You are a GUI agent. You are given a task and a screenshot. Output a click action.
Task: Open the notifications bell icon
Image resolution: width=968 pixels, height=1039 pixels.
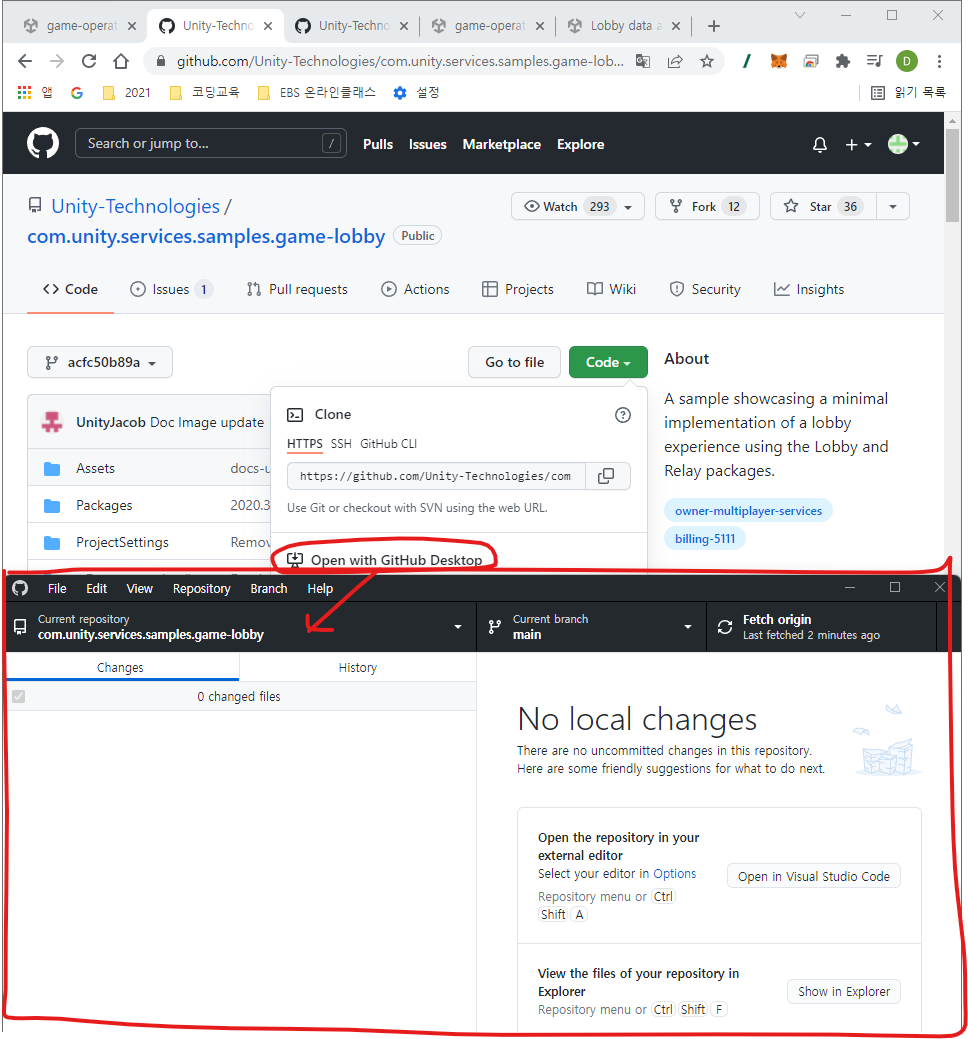click(x=820, y=144)
